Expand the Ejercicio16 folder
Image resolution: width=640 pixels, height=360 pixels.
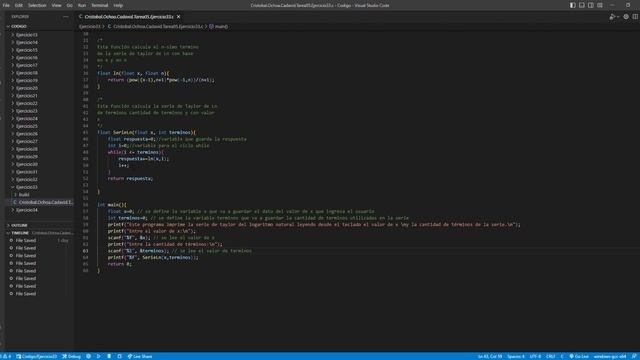click(40, 58)
